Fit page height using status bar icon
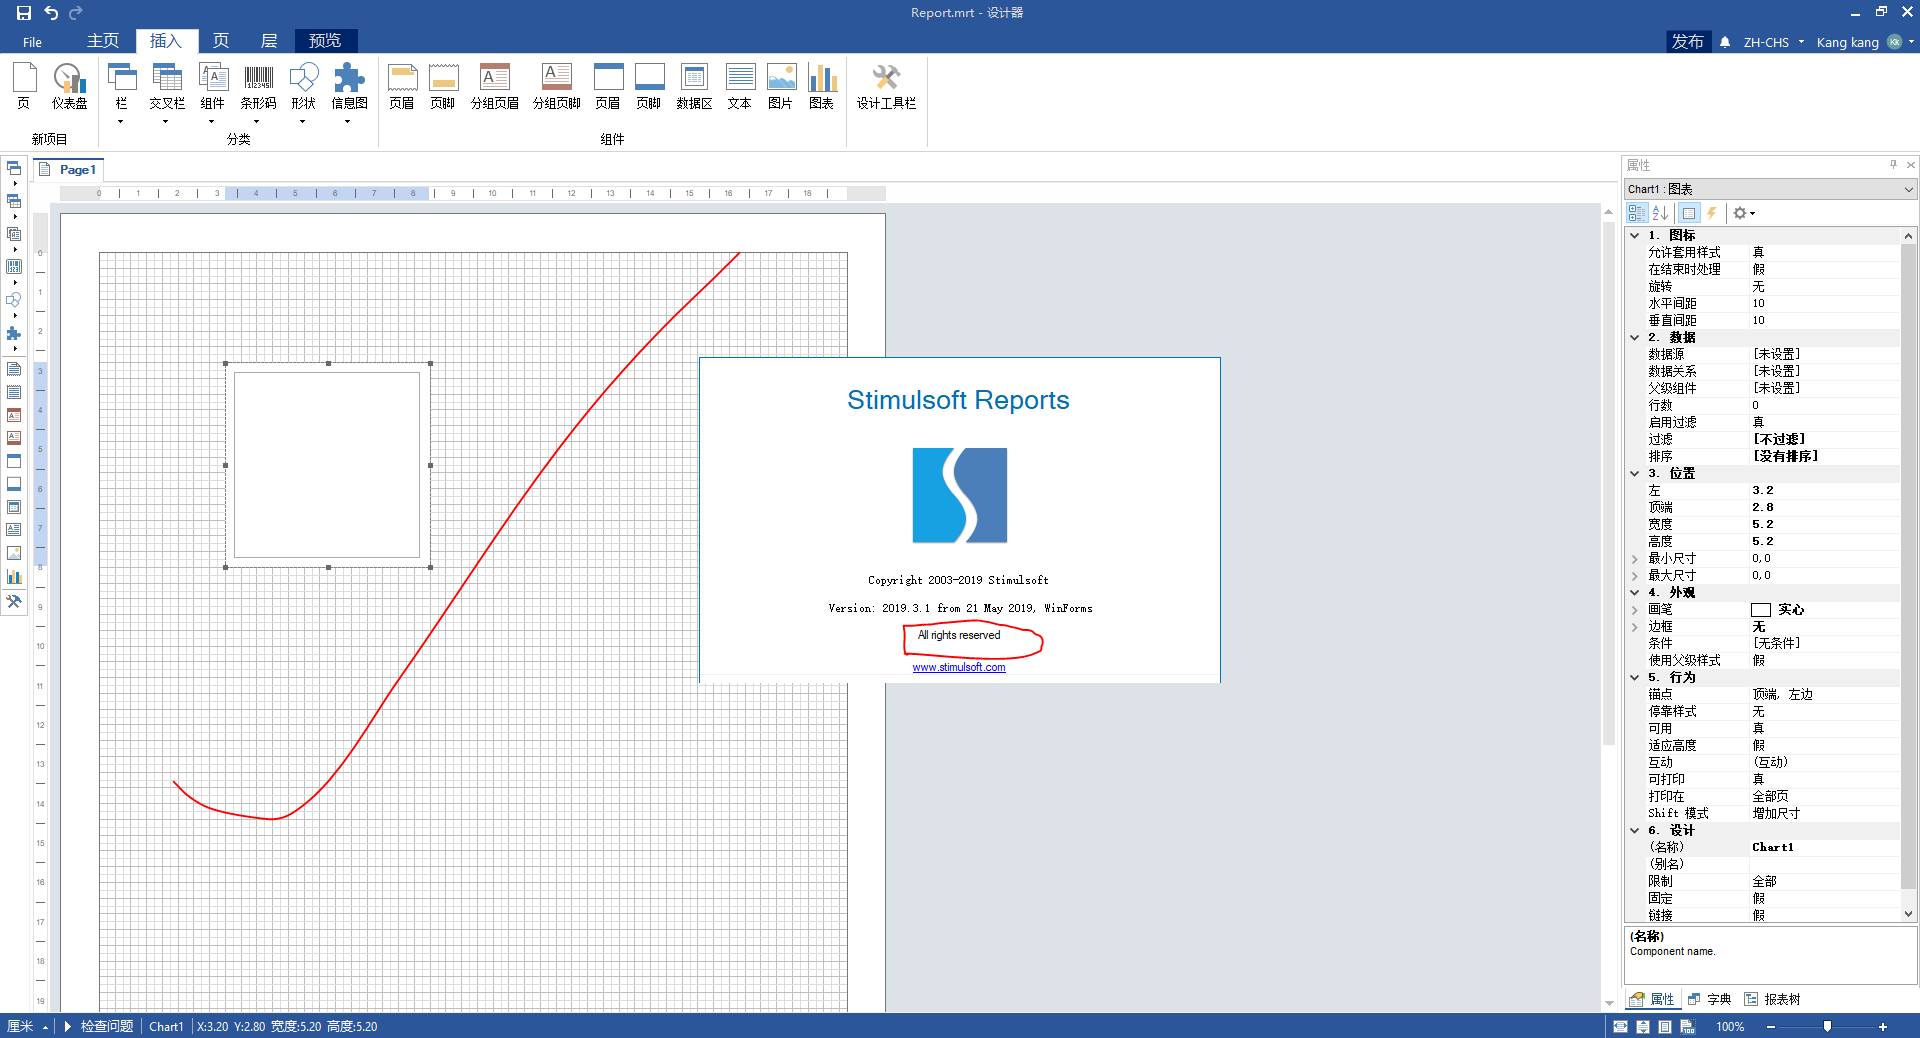1920x1038 pixels. pos(1643,1027)
